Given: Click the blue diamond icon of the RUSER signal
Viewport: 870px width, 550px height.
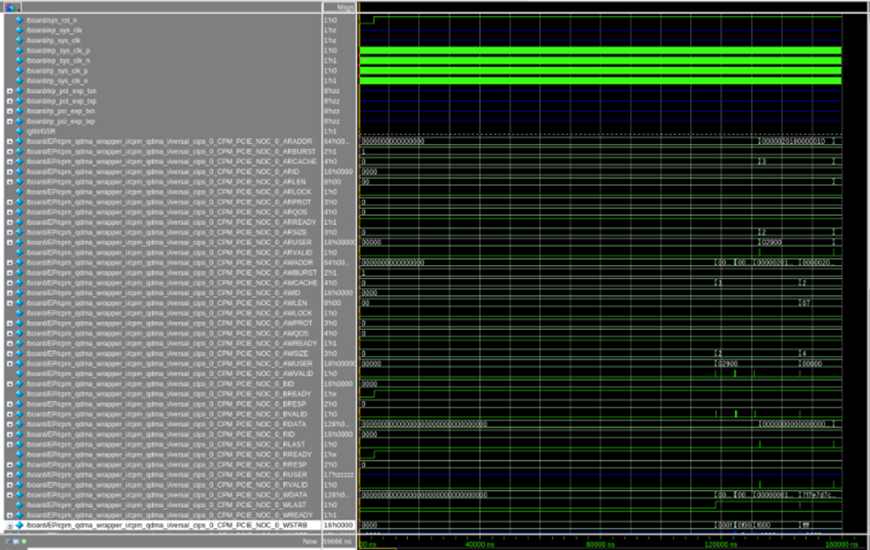Looking at the screenshot, I should tap(19, 475).
